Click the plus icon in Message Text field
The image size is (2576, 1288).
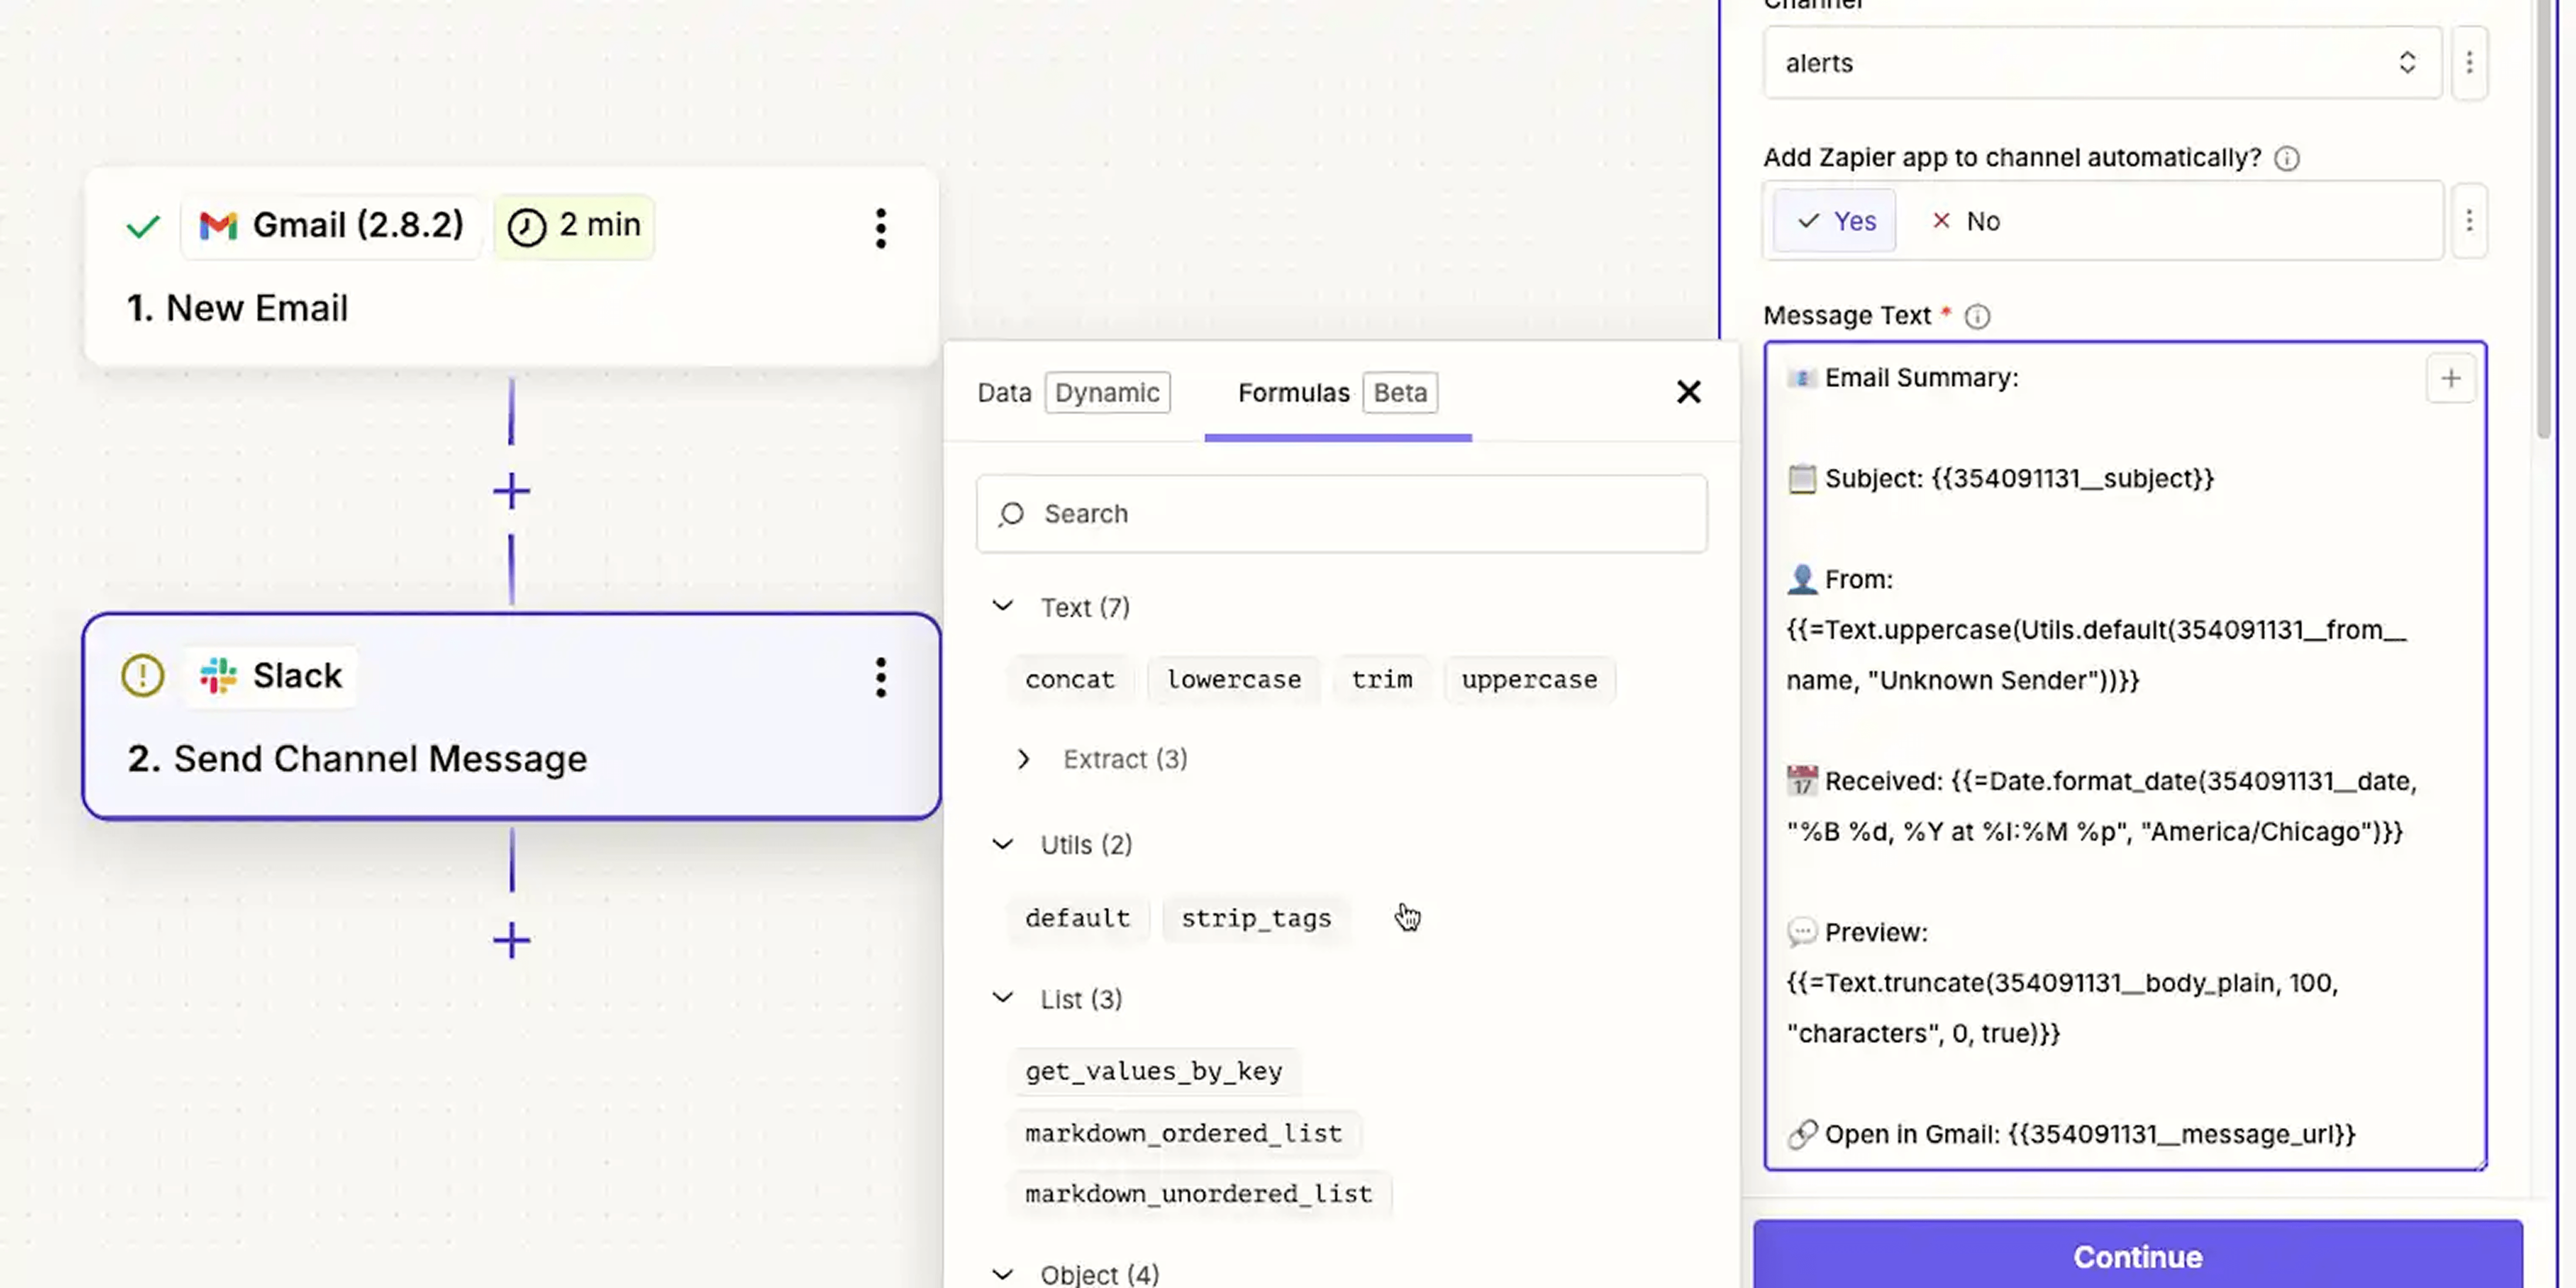click(x=2450, y=378)
